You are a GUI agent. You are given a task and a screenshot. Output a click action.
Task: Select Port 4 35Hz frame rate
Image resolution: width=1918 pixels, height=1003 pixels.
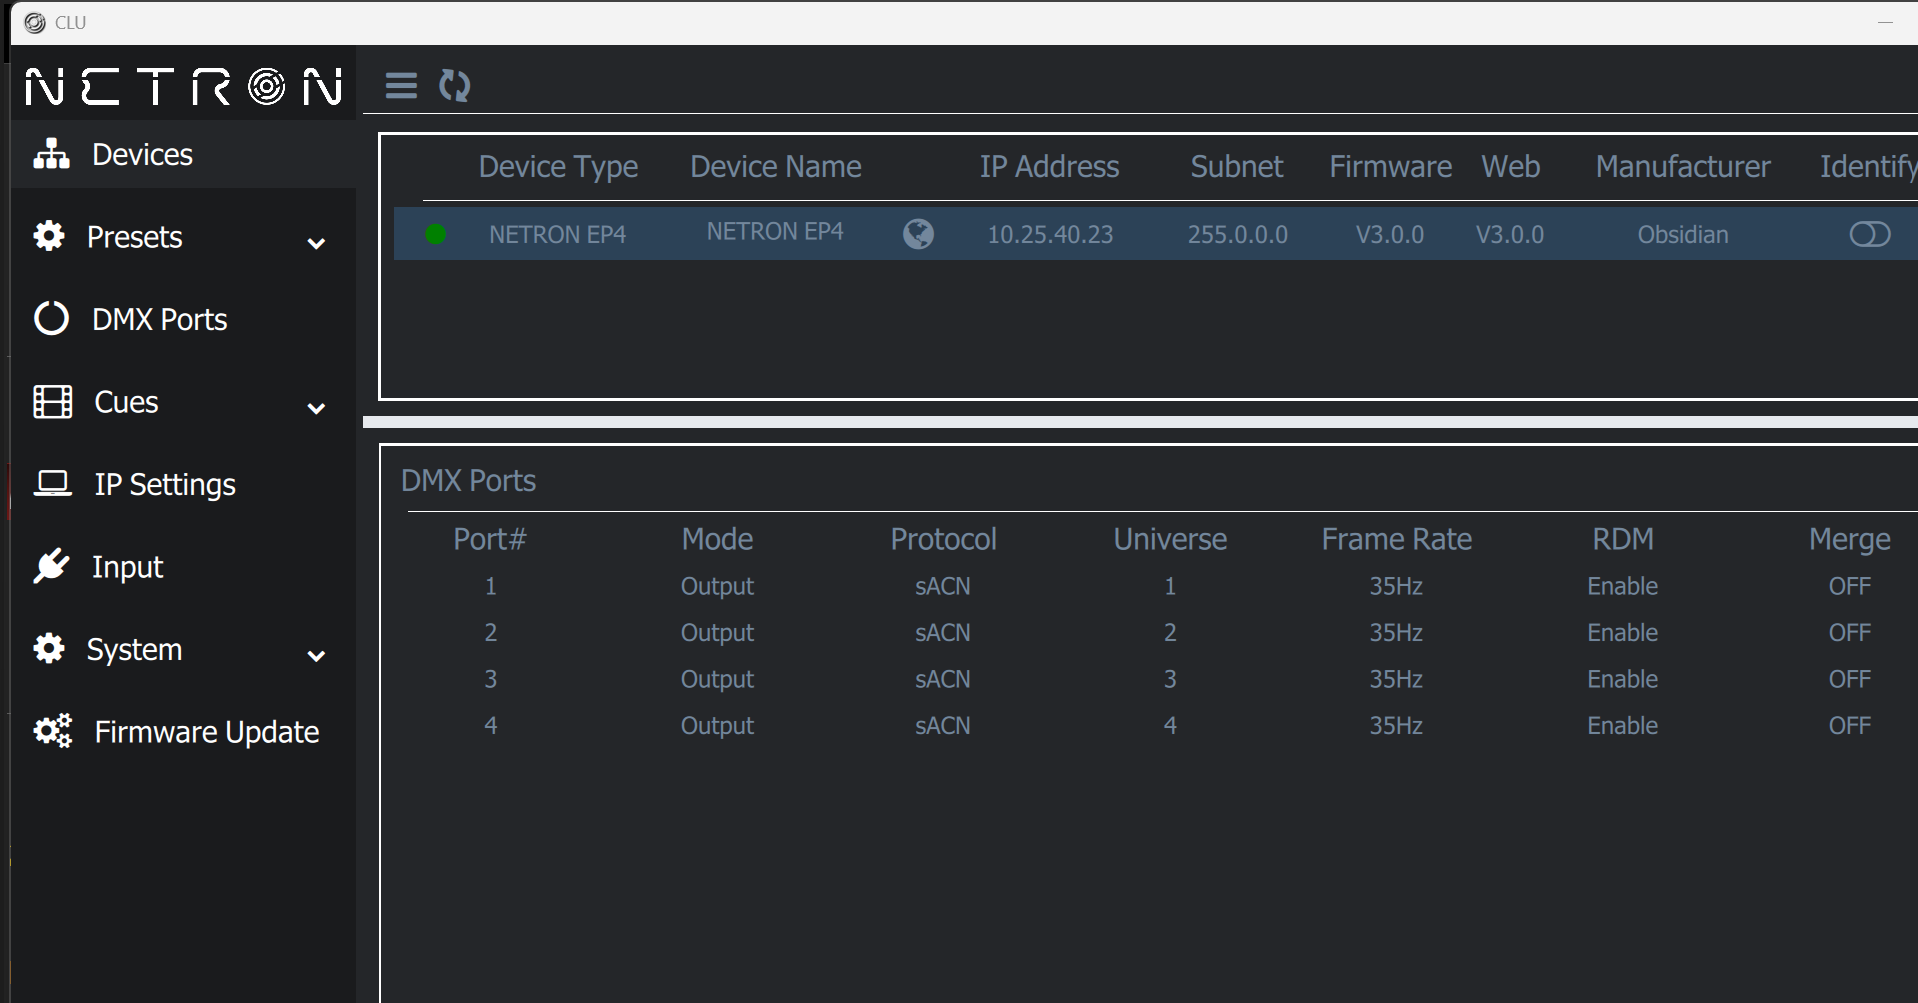(1396, 726)
